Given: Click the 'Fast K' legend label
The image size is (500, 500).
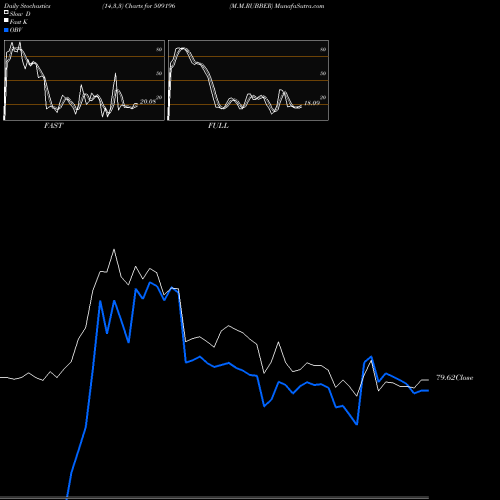Looking at the screenshot, I should click(x=19, y=22).
